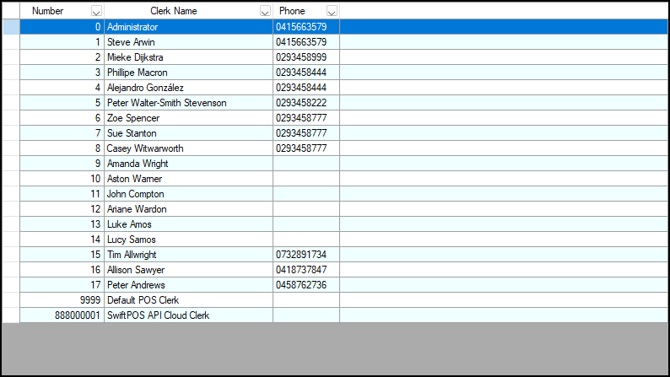Click the Number column header
This screenshot has height=377, width=670.
pos(47,11)
